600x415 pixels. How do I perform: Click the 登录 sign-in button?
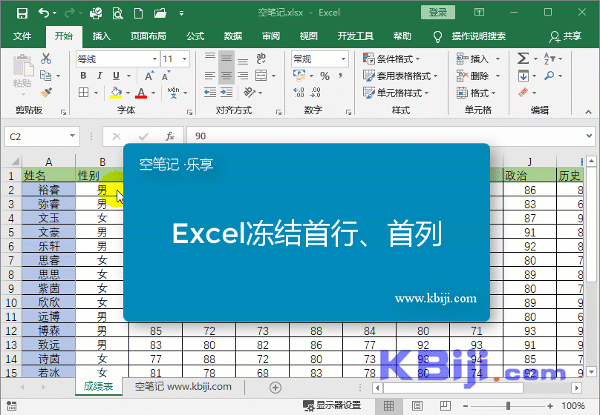[438, 12]
